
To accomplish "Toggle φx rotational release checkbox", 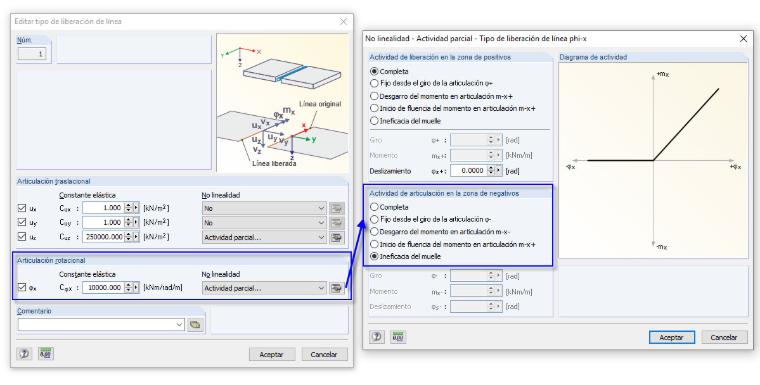I will [x=21, y=287].
